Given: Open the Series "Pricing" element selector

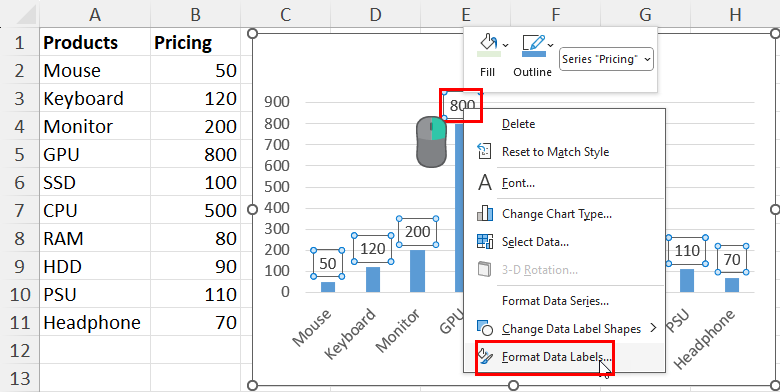Looking at the screenshot, I should click(x=606, y=59).
